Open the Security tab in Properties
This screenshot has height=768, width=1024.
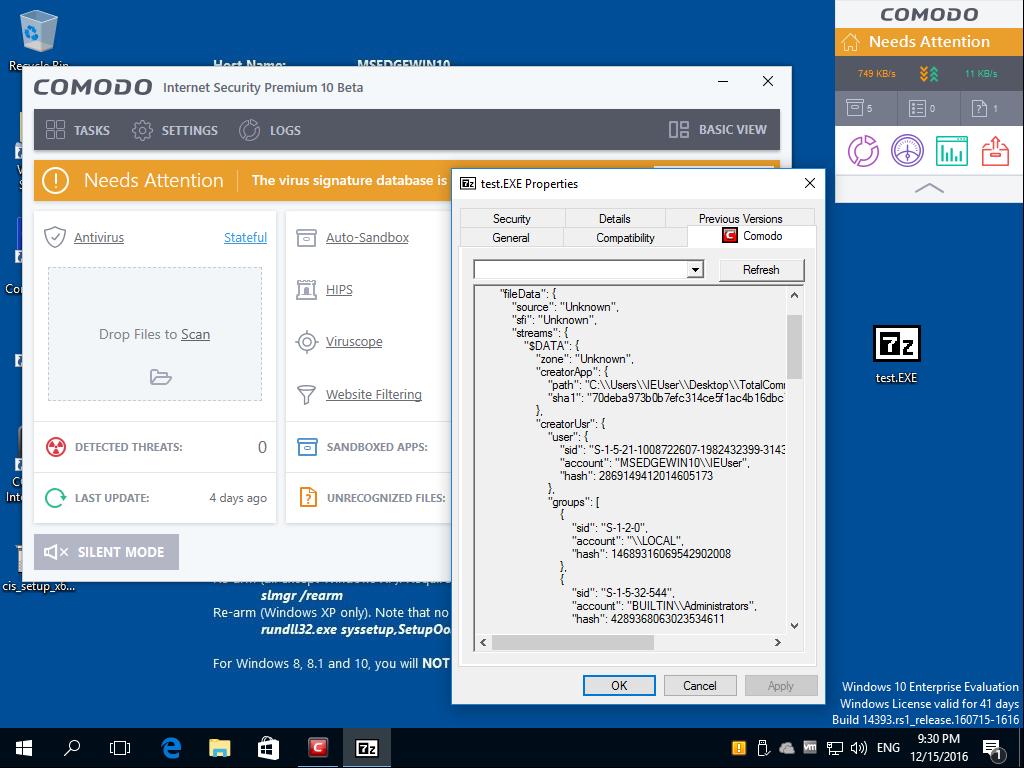click(x=512, y=219)
